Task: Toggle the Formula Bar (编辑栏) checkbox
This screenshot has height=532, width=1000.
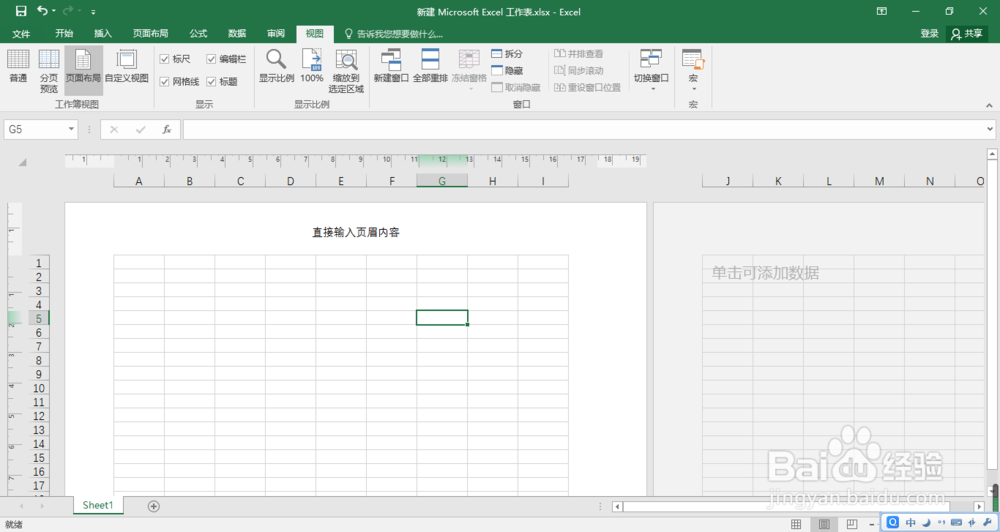Action: [211, 59]
